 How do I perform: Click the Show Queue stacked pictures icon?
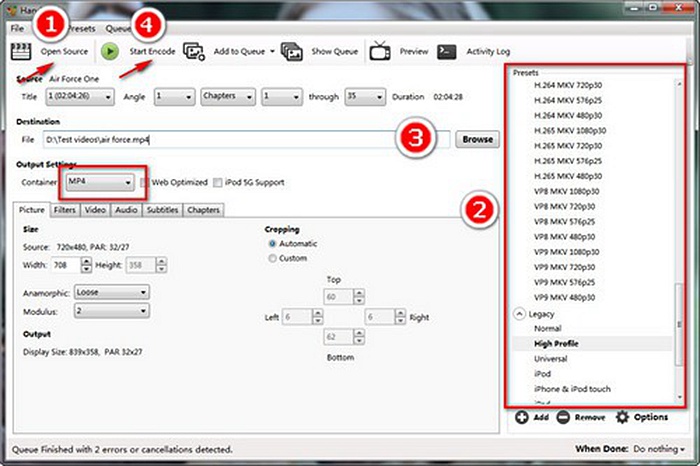click(x=292, y=51)
